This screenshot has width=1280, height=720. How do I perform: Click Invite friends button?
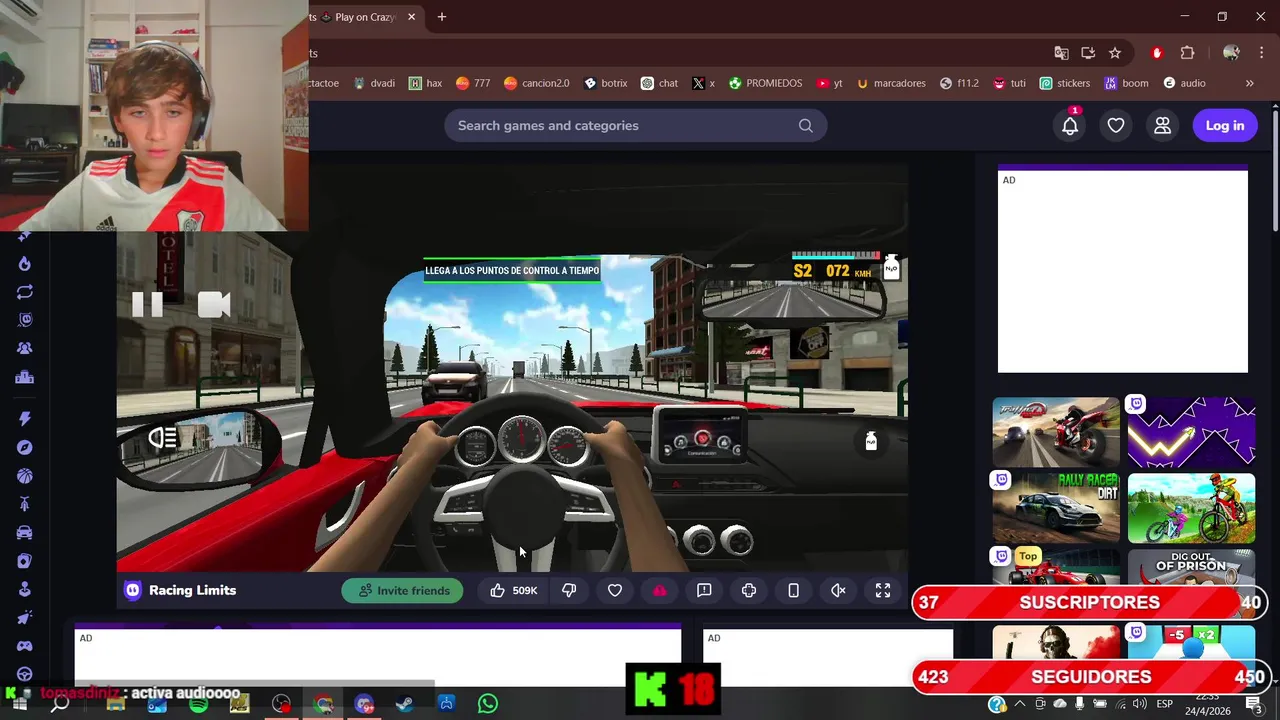click(402, 590)
